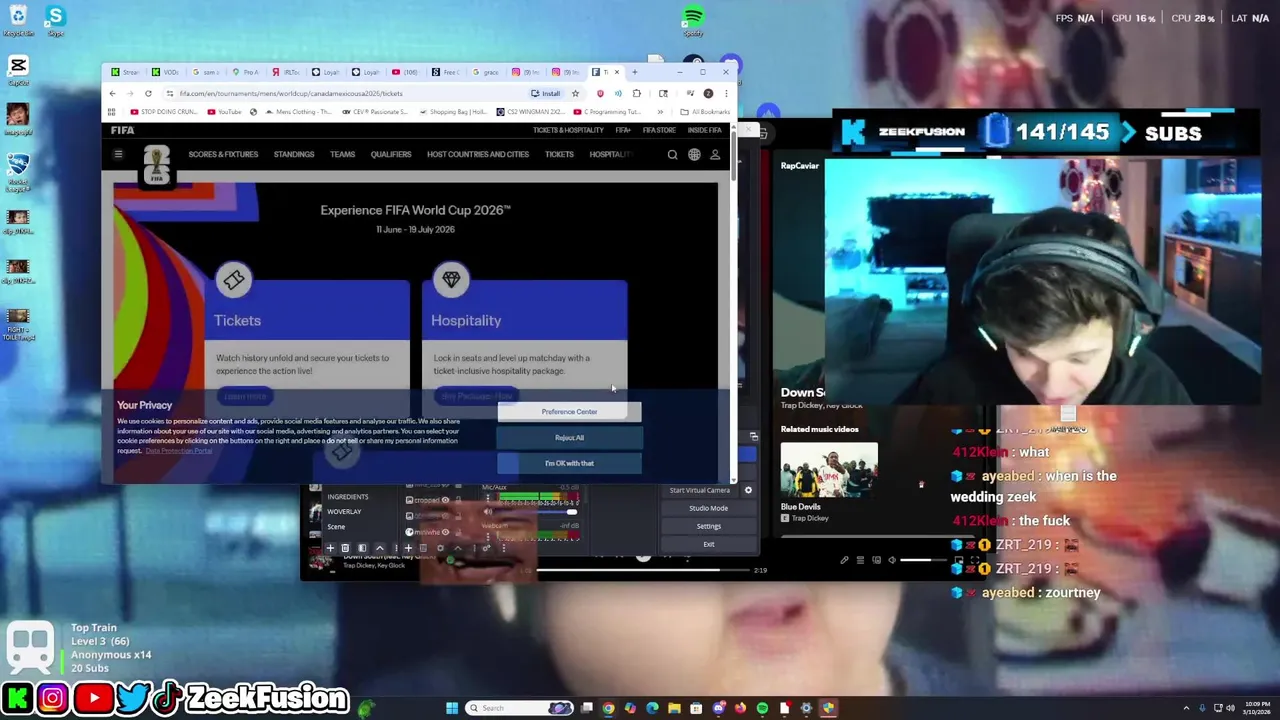Viewport: 1280px width, 720px height.
Task: Open the Chrome three-dot menu
Action: (x=726, y=93)
